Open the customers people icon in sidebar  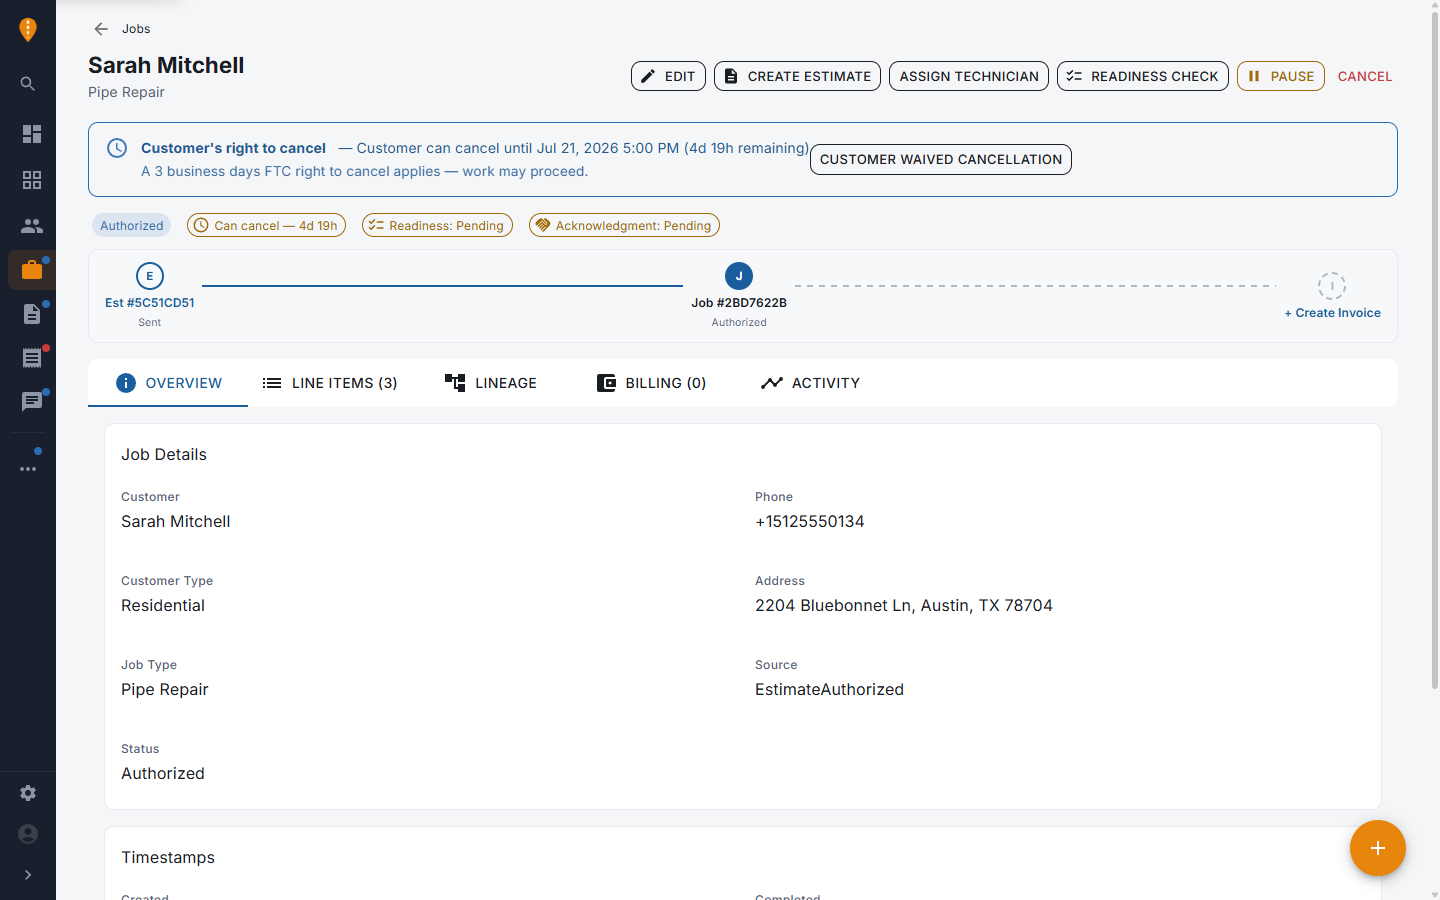(32, 226)
